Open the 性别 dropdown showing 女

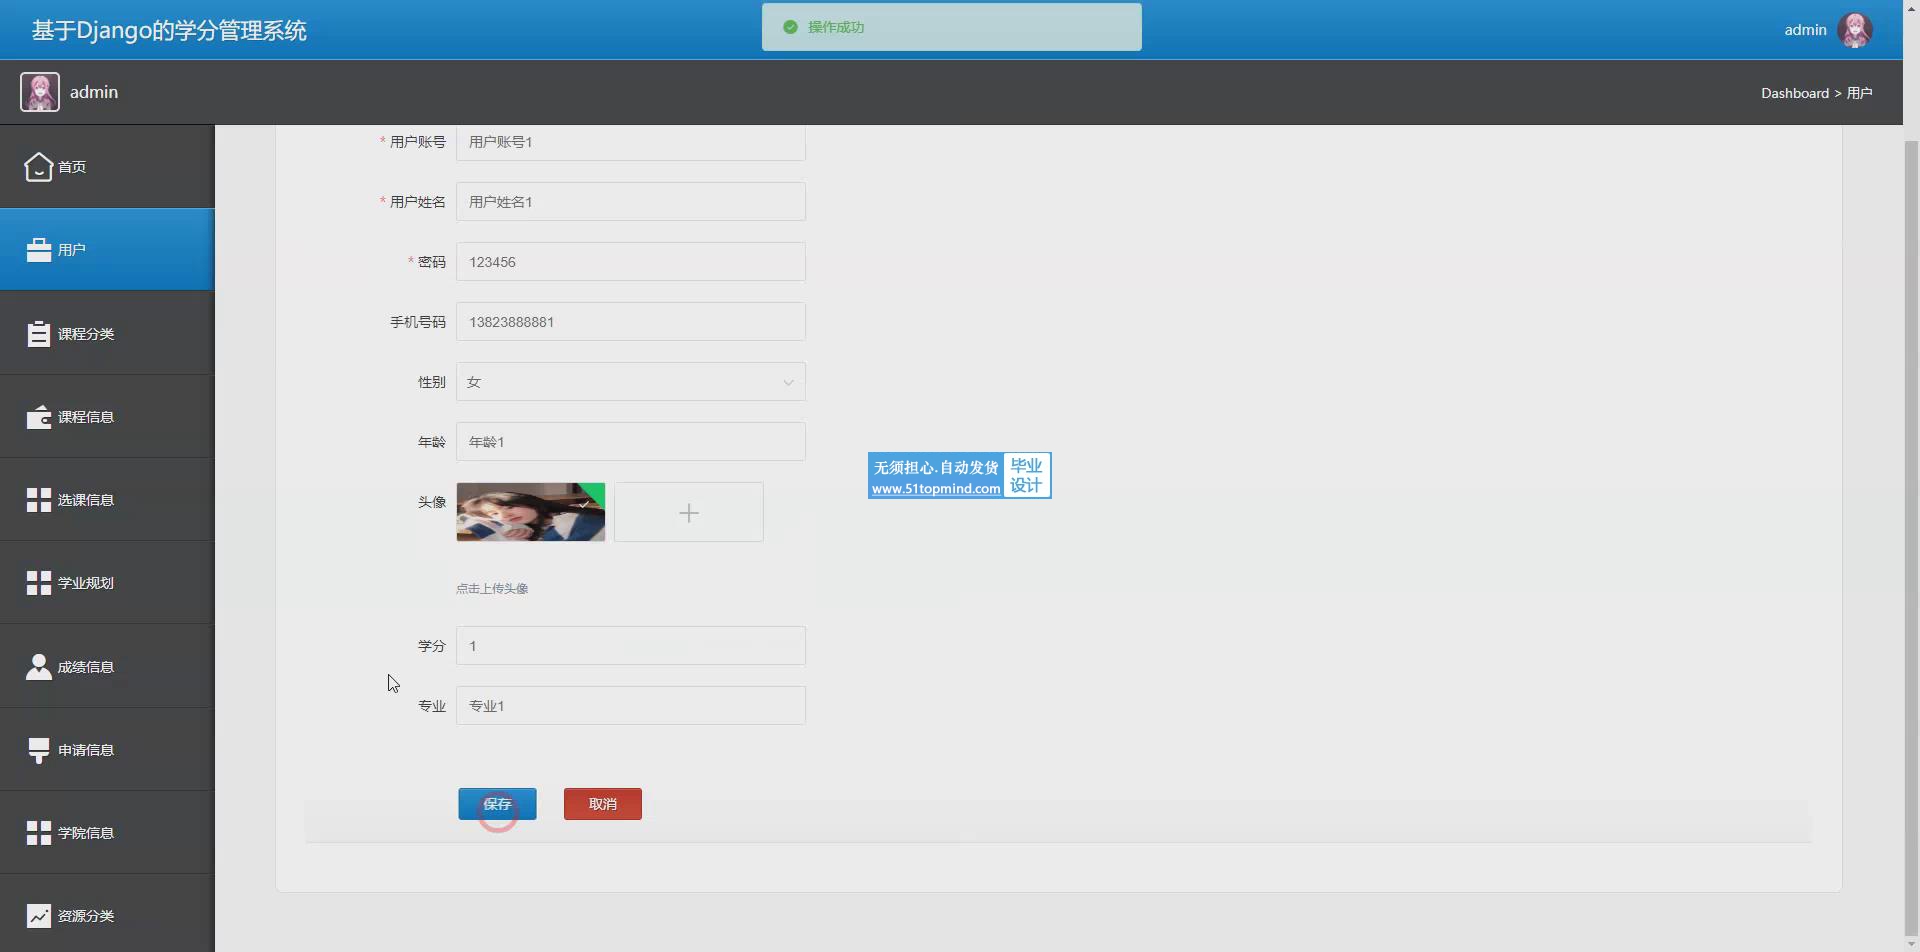pyautogui.click(x=631, y=382)
